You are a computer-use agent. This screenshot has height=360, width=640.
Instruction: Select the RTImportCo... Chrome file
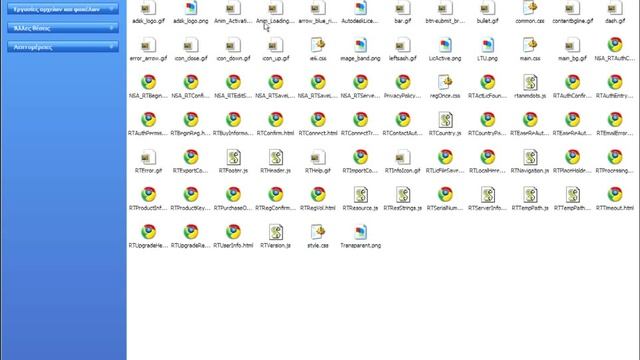click(x=360, y=157)
